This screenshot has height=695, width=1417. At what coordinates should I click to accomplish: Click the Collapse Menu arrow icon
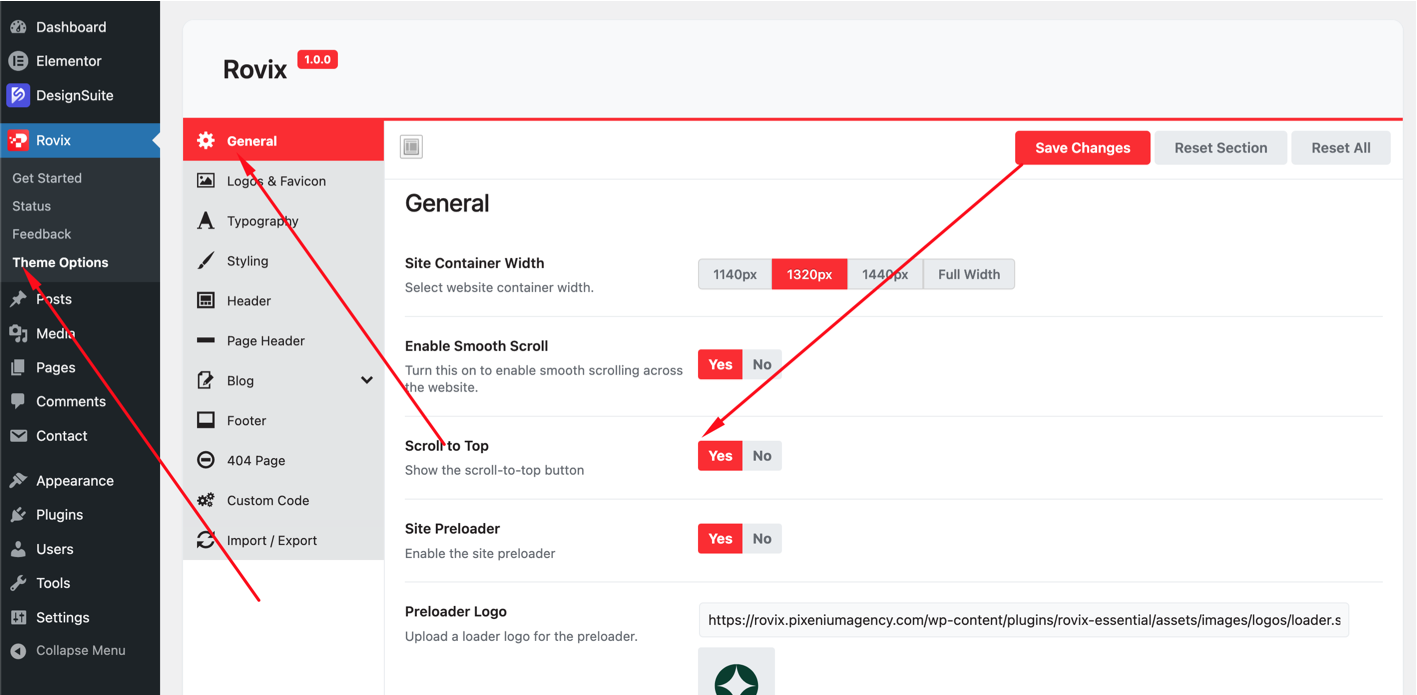(x=18, y=650)
